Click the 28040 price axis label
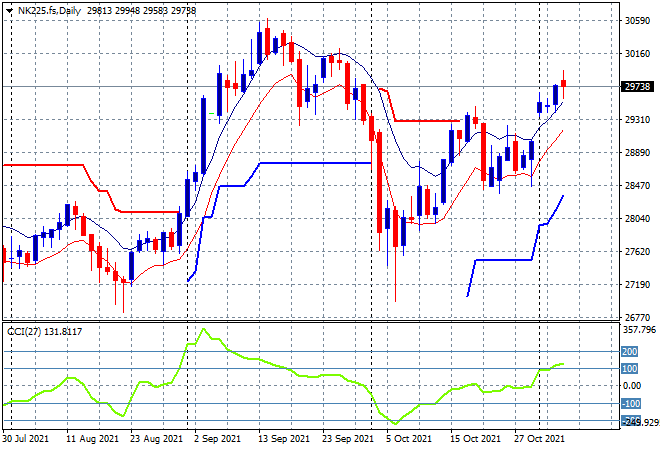 [637, 219]
